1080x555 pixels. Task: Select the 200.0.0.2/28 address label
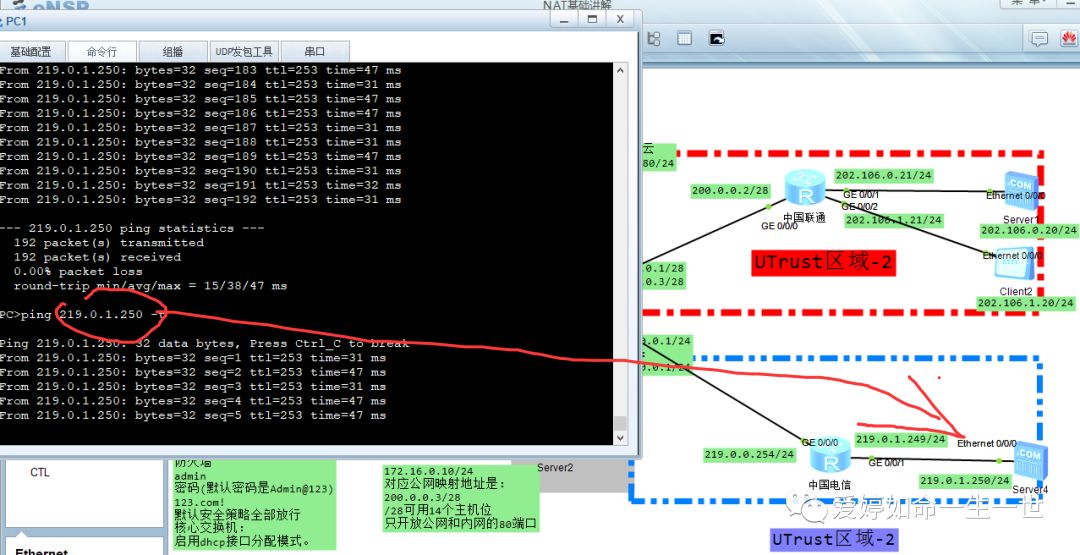(730, 191)
